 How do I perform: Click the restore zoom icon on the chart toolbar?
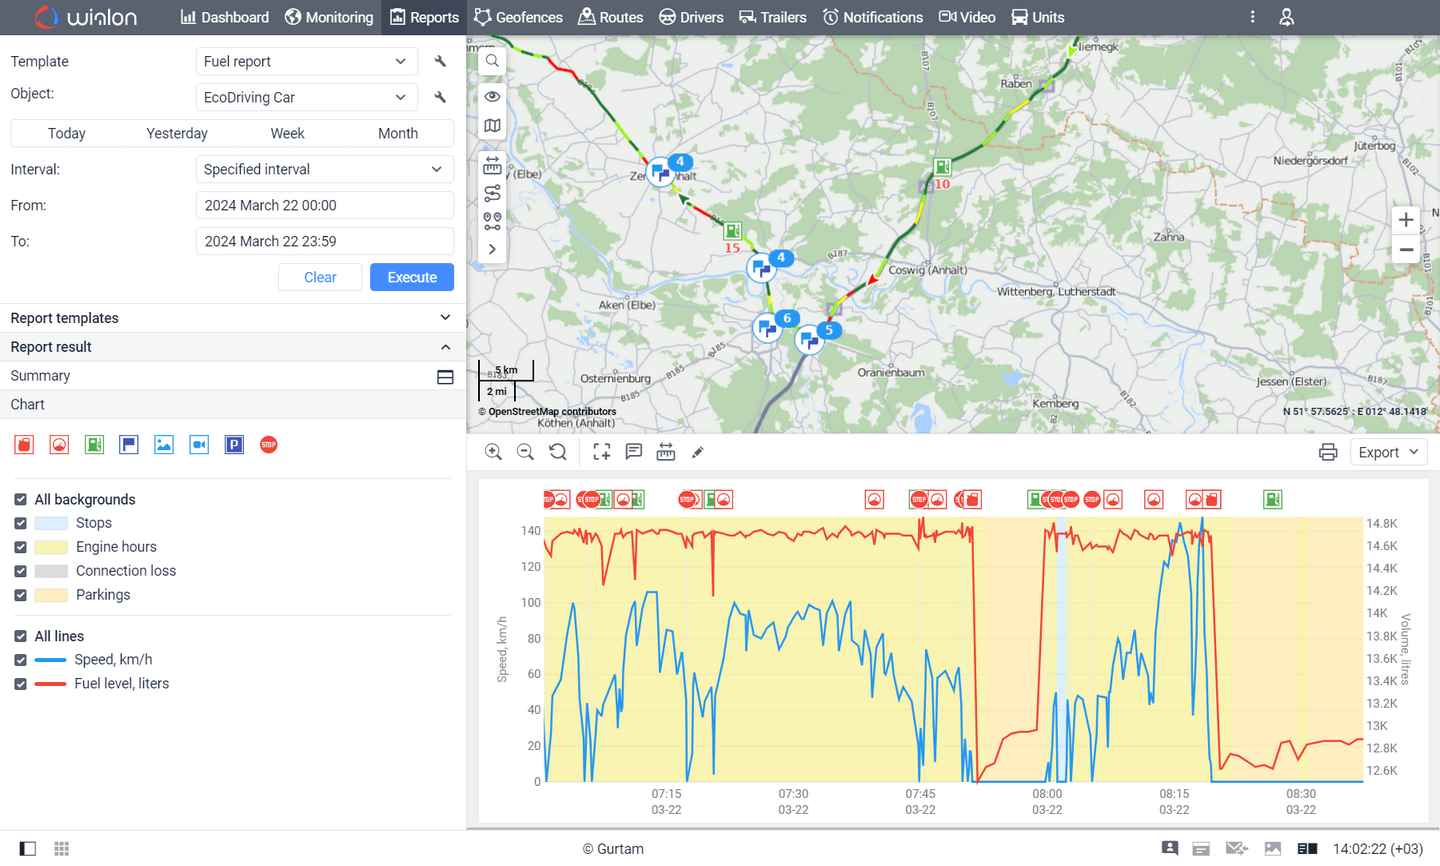[559, 451]
